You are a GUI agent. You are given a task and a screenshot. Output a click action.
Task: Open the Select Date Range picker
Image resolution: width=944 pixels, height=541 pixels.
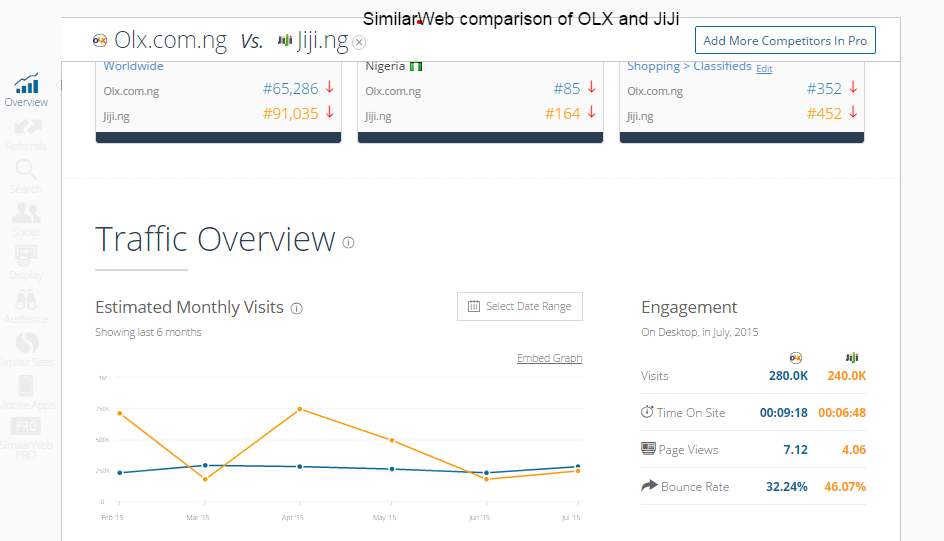click(520, 306)
